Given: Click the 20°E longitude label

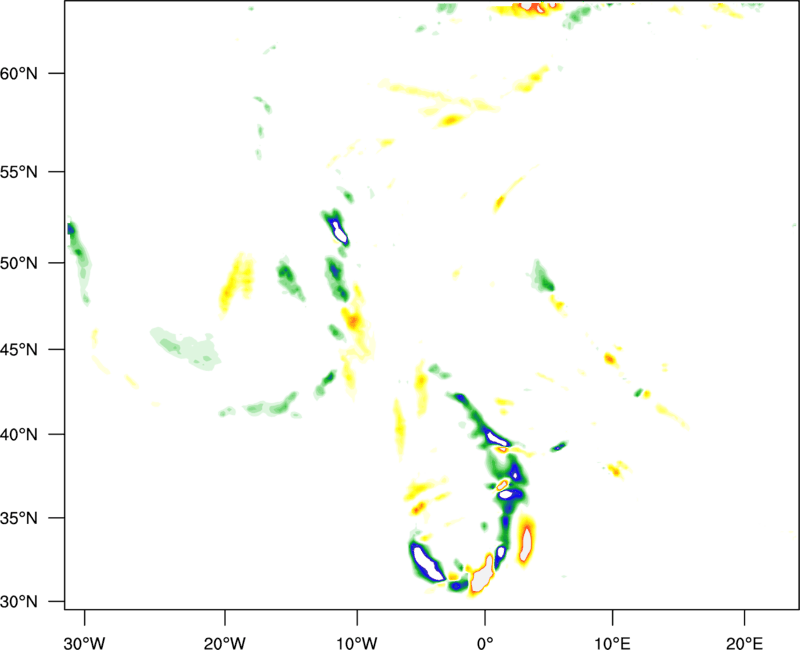Looking at the screenshot, I should pos(744,643).
